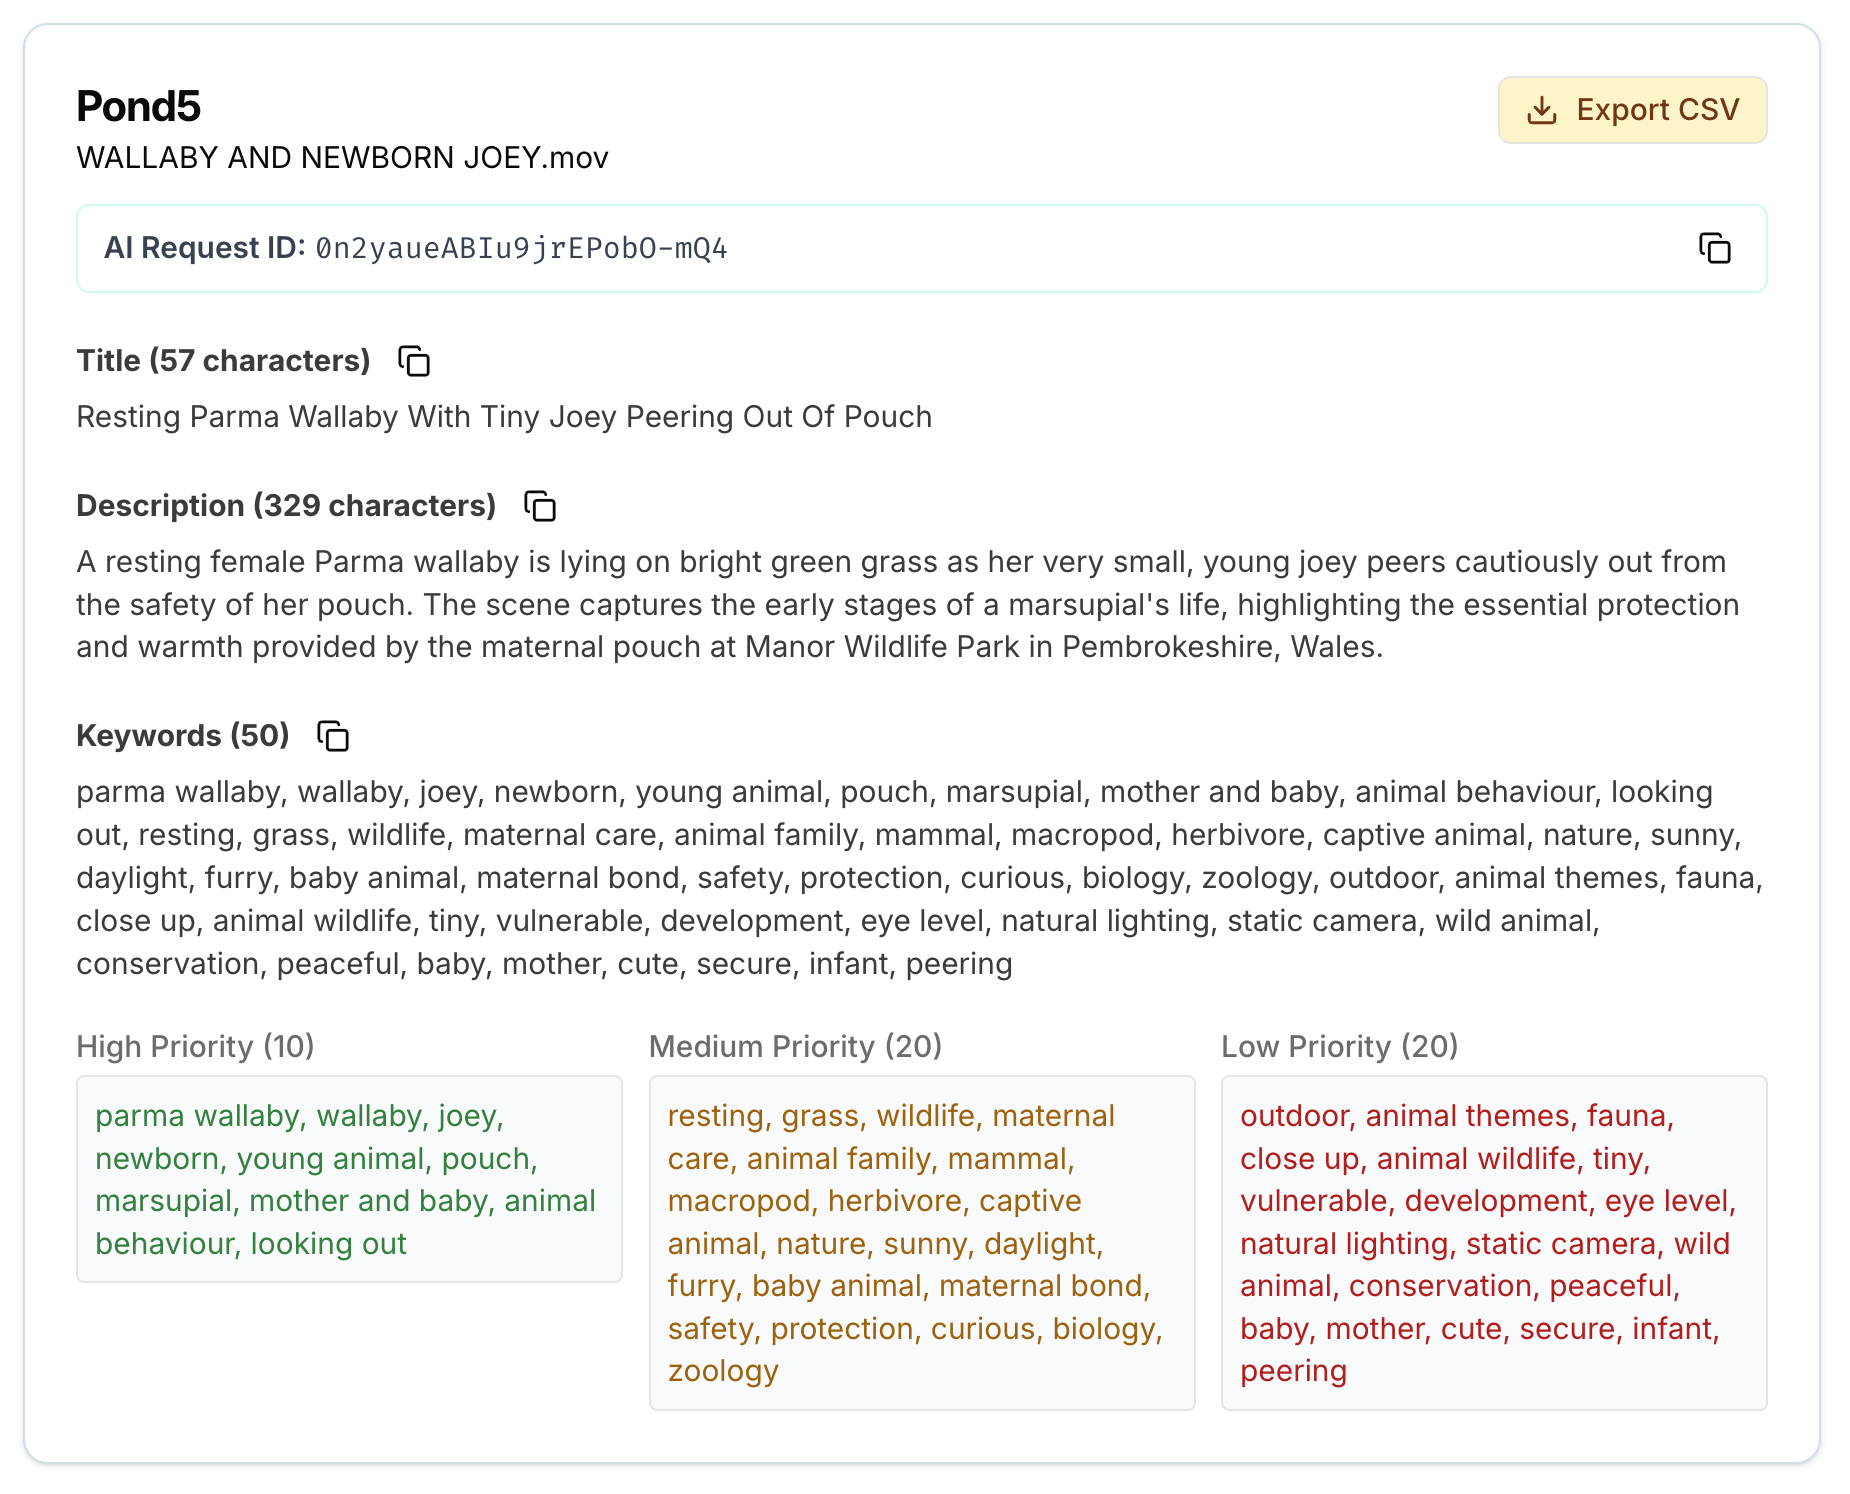Image resolution: width=1850 pixels, height=1494 pixels.
Task: Click the Low Priority (20) label
Action: [x=1340, y=1047]
